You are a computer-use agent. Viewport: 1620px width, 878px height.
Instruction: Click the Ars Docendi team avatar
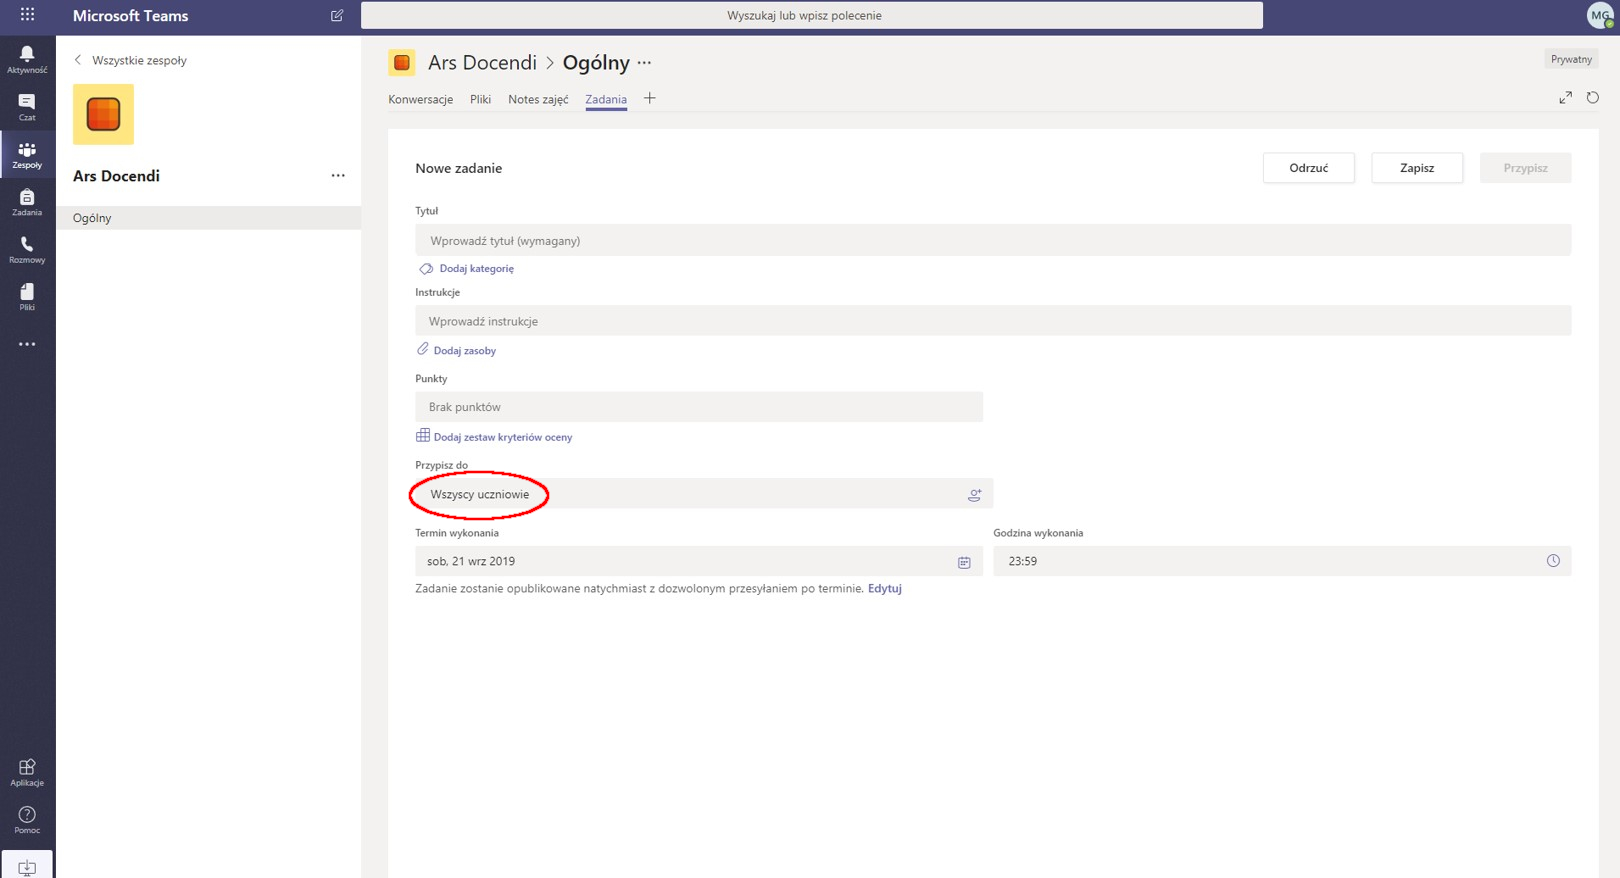click(x=103, y=114)
